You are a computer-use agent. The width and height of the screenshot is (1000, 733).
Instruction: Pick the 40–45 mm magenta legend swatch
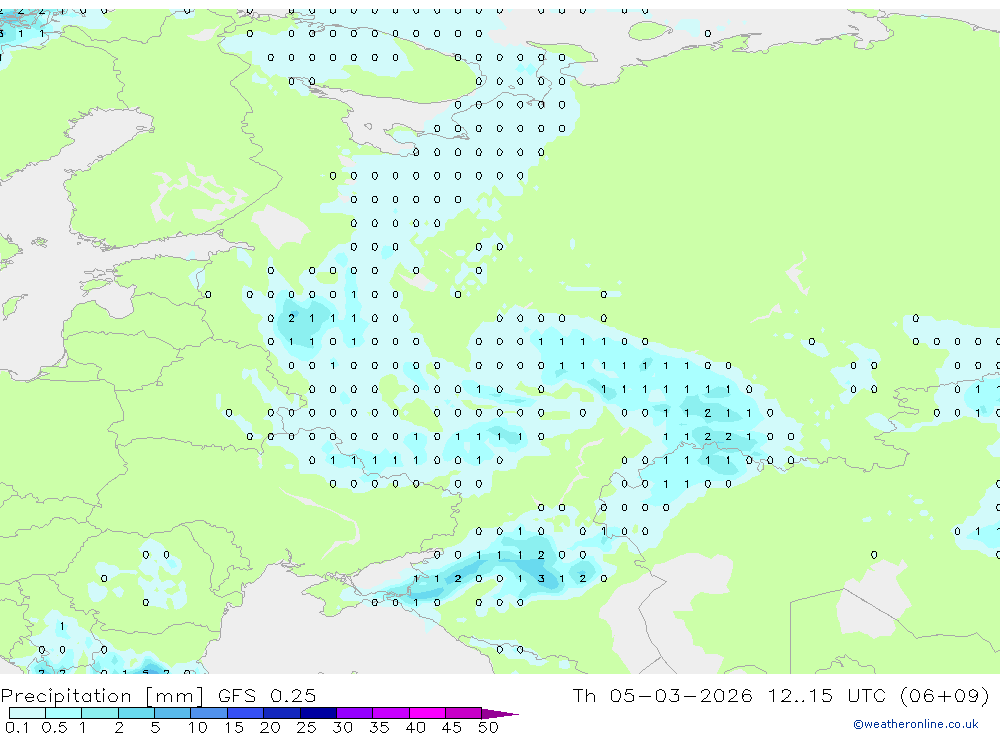[427, 713]
